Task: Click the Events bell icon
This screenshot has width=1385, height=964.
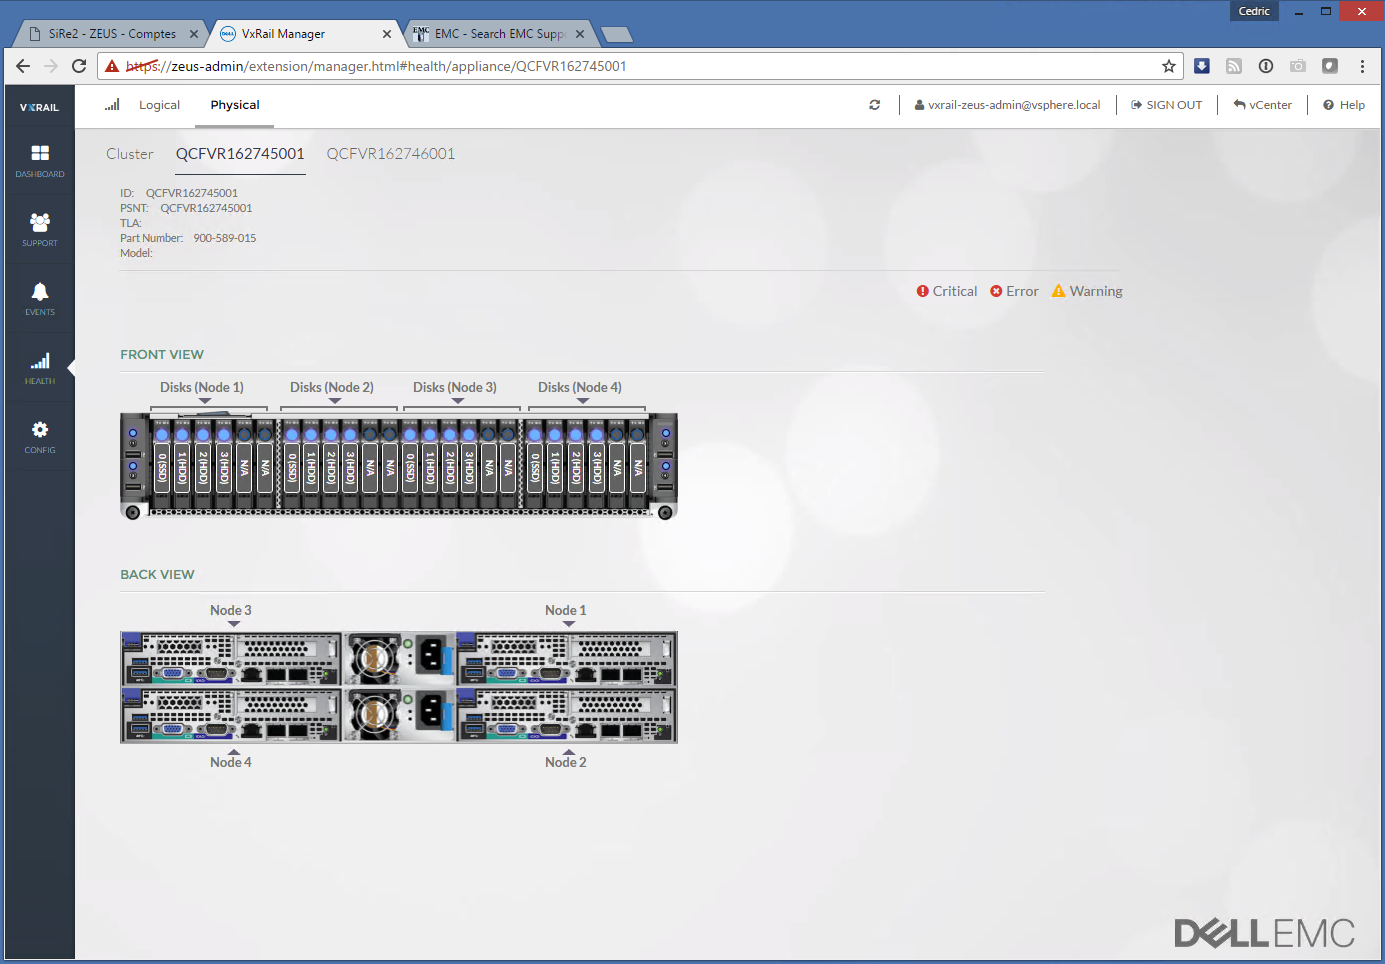Action: click(x=40, y=292)
